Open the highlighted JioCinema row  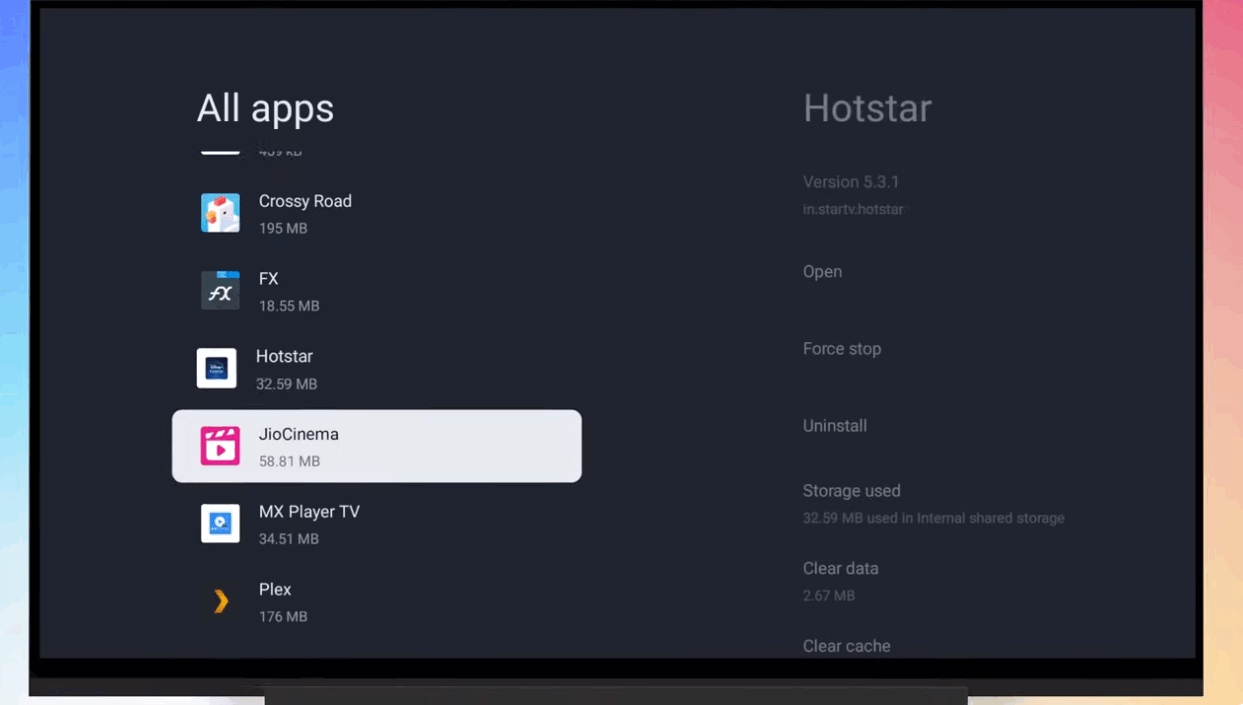[376, 446]
